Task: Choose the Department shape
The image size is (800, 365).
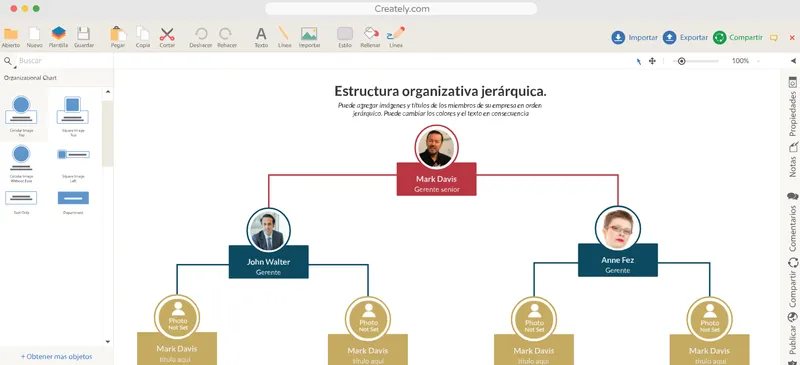Action: point(73,202)
